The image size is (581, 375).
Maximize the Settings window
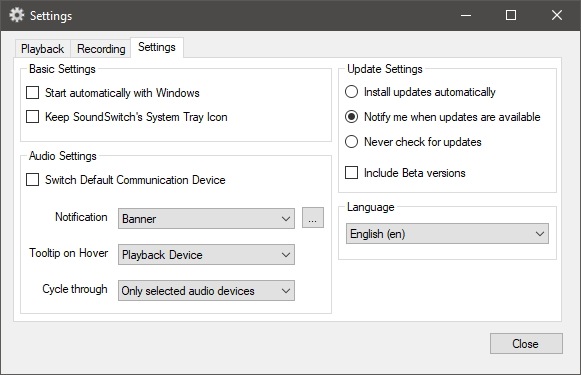pos(511,15)
